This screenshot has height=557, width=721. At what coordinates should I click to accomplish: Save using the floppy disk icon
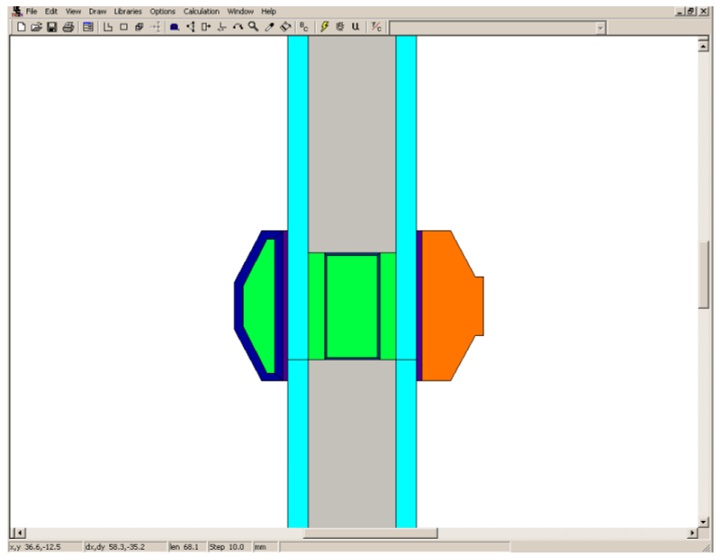pos(51,27)
